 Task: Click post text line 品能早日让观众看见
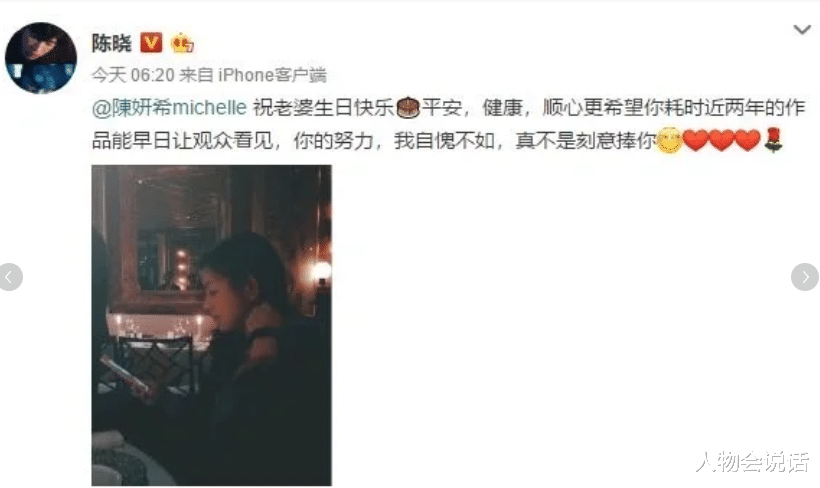pos(183,141)
